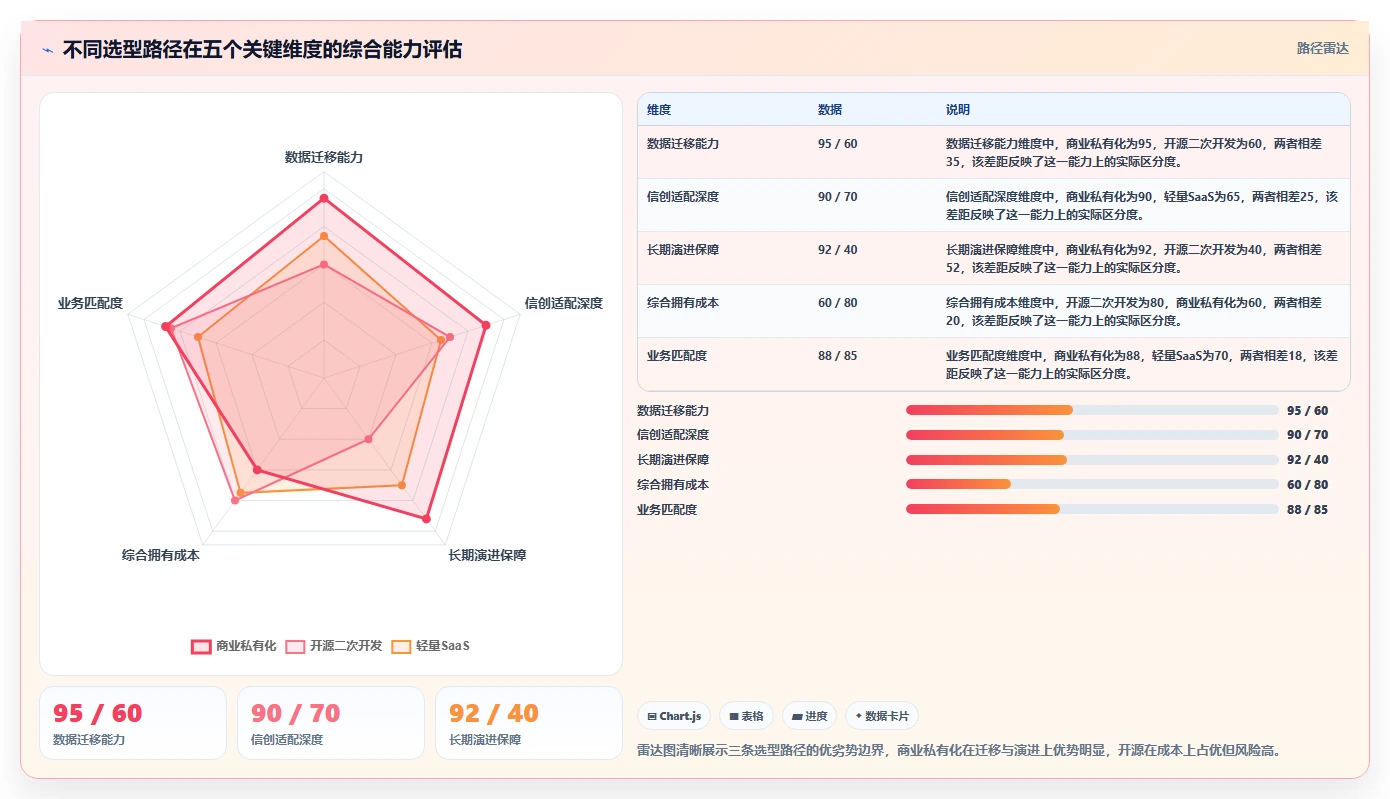Click the 综合拥有成本 progress bar

(1092, 484)
